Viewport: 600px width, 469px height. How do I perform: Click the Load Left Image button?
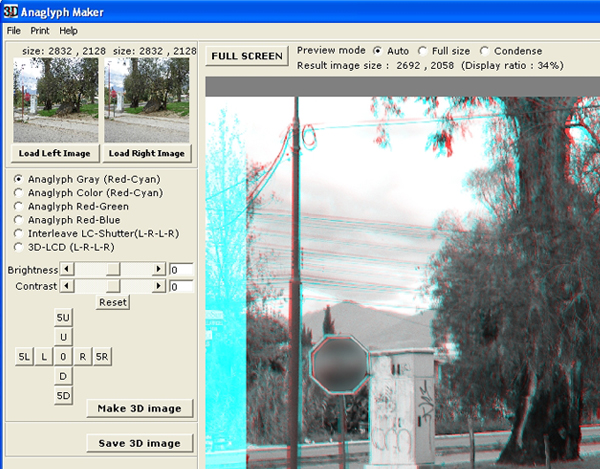[x=55, y=153]
